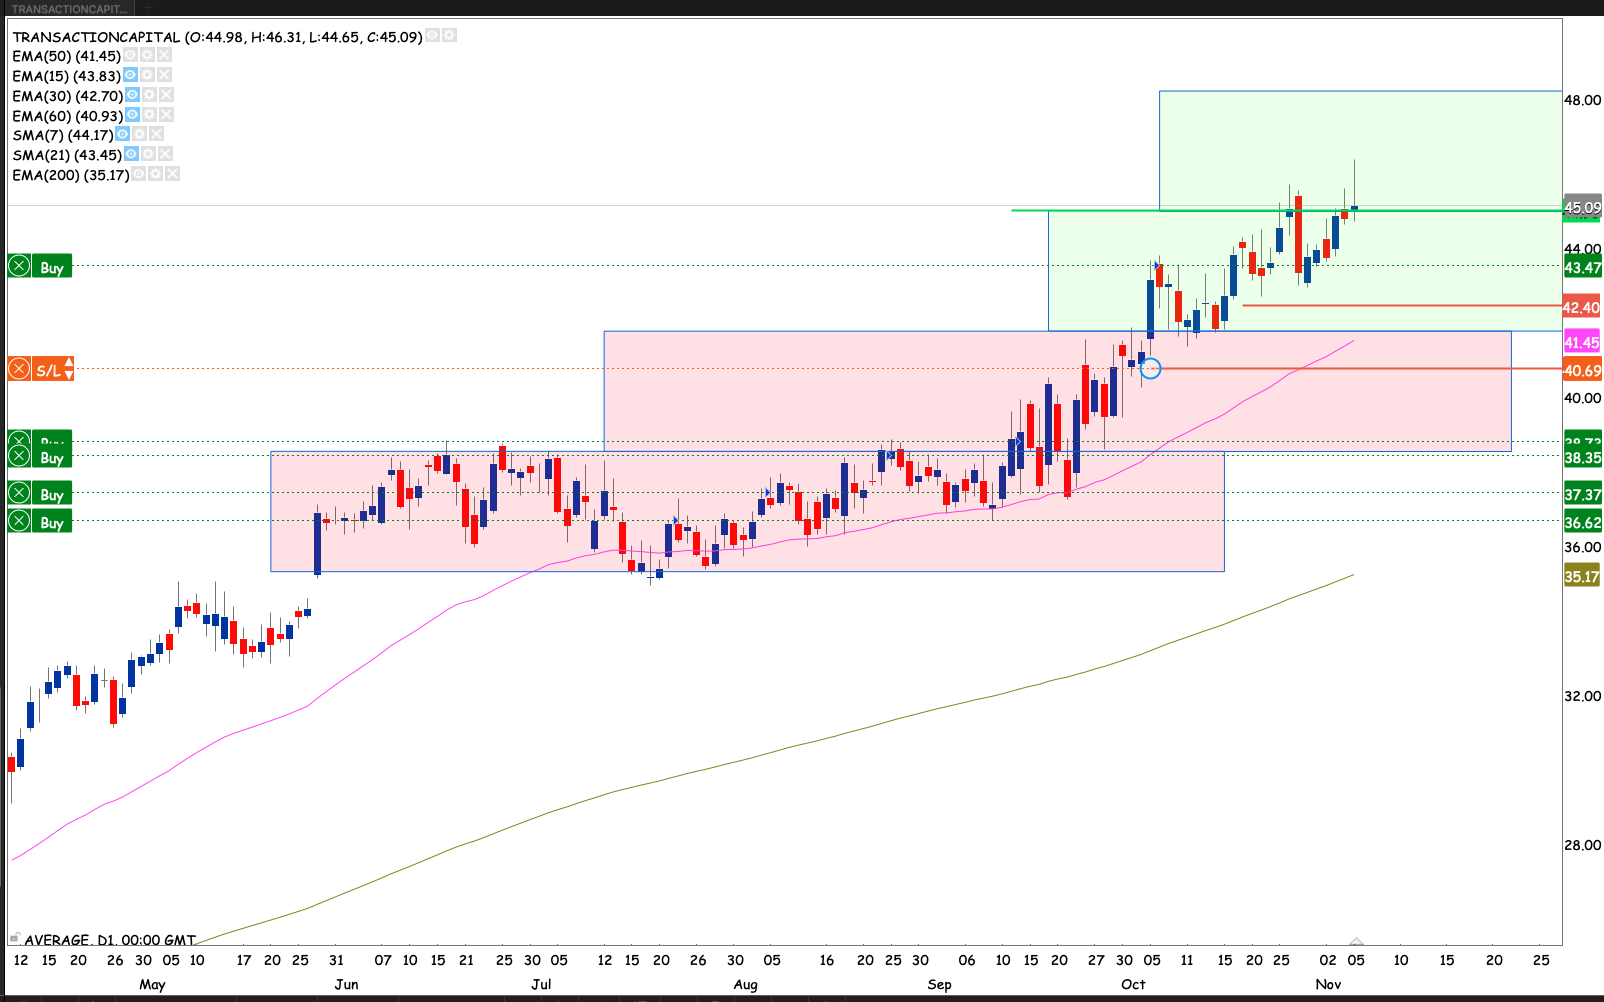Toggle visibility eye for EMA(15)
Screen dimensions: 1604x1002
[x=130, y=76]
